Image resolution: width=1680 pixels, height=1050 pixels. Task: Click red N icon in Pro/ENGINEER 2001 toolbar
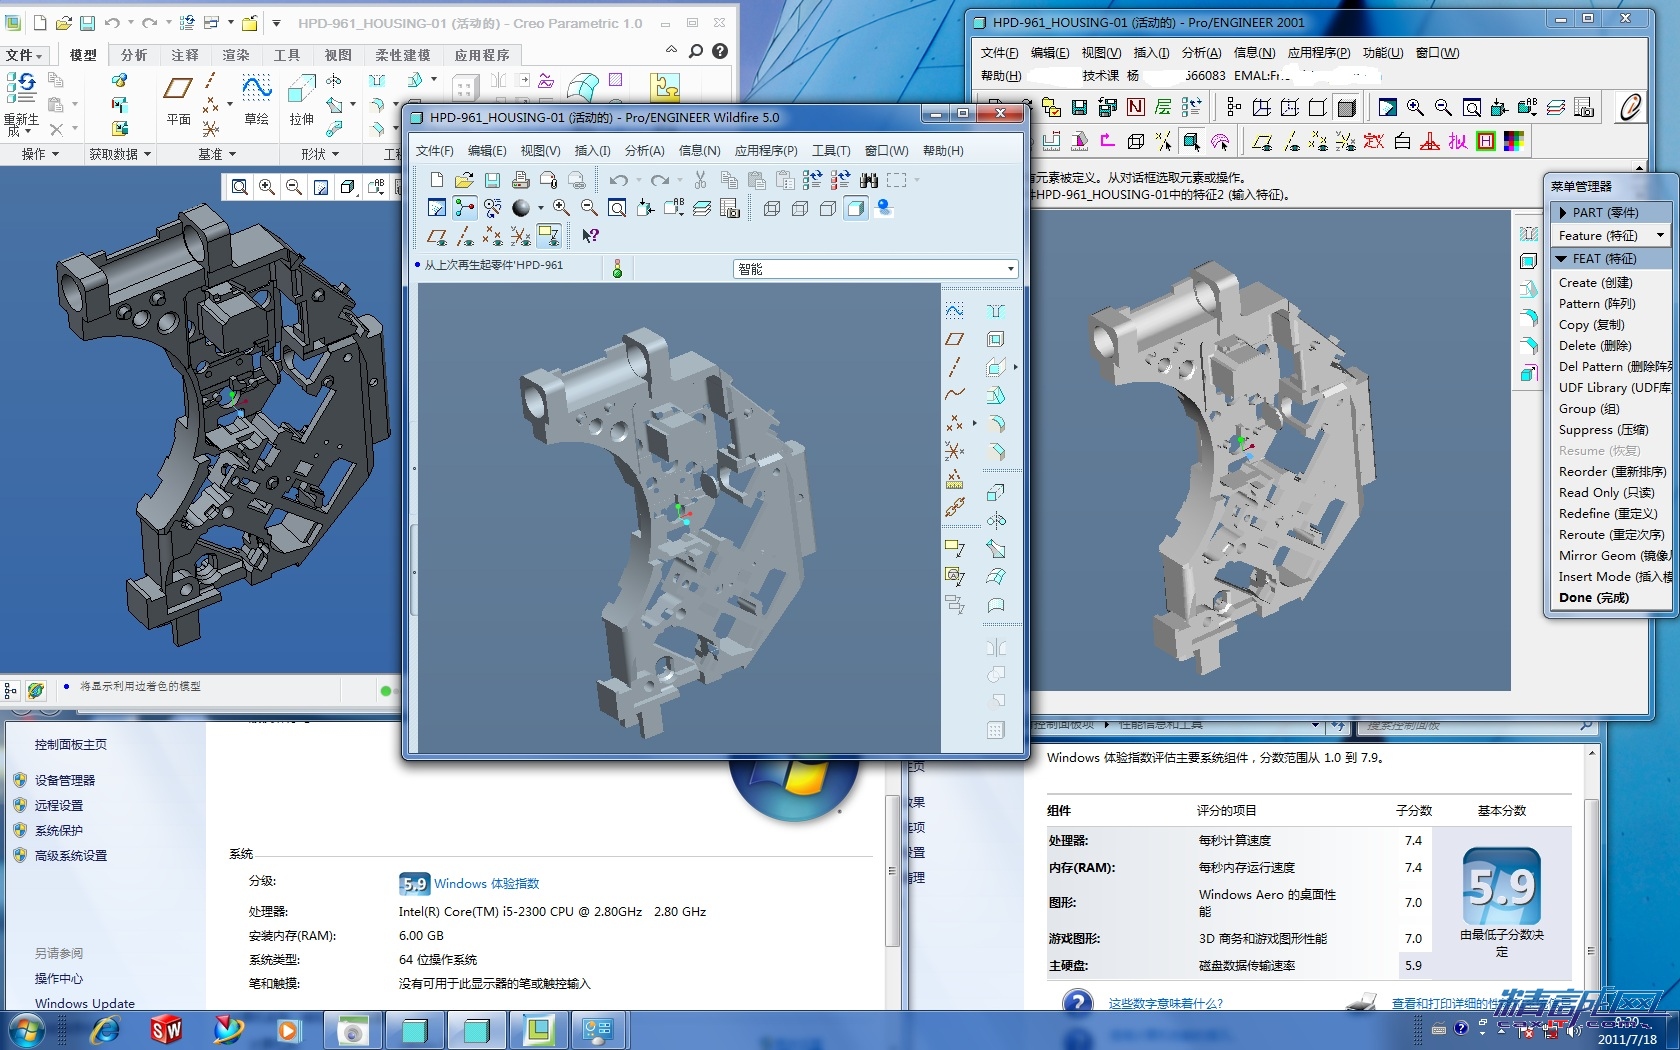pyautogui.click(x=1136, y=107)
